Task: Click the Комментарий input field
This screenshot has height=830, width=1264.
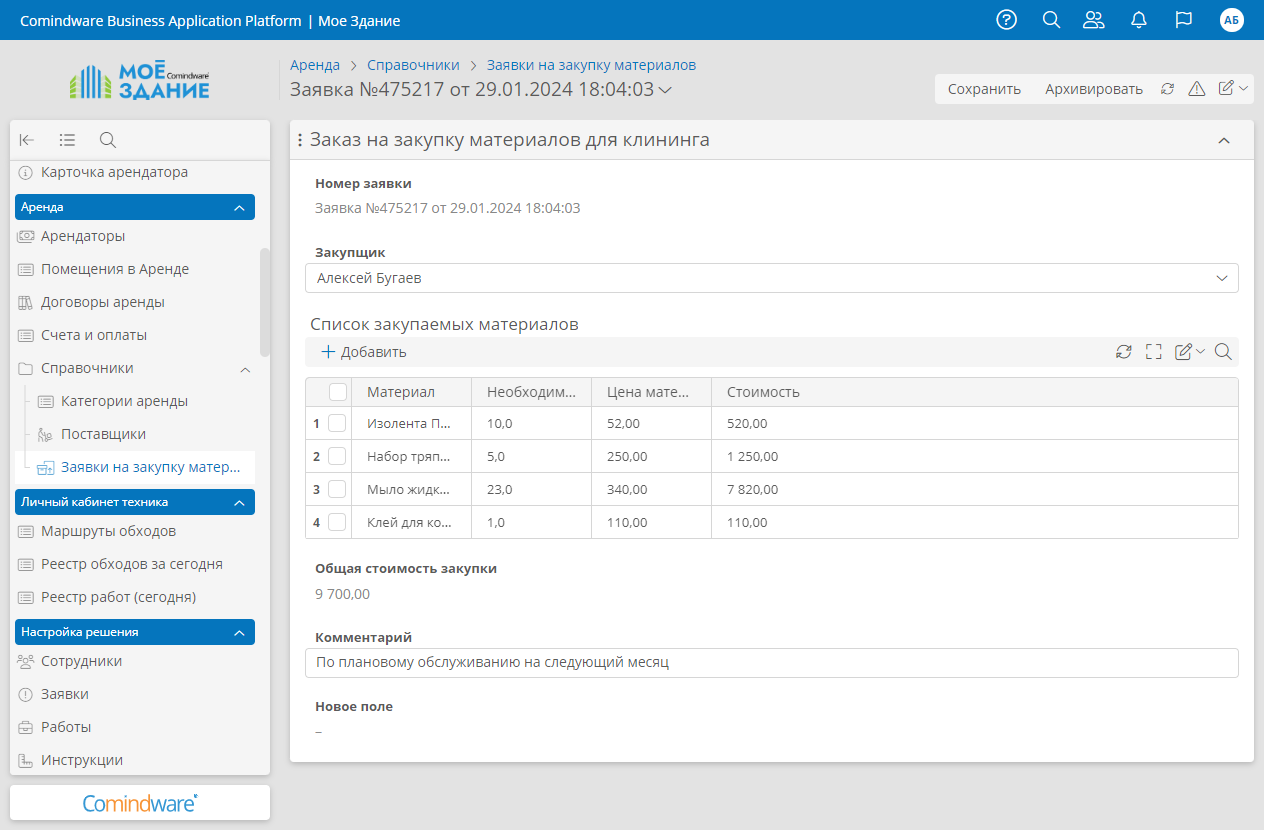Action: [771, 663]
